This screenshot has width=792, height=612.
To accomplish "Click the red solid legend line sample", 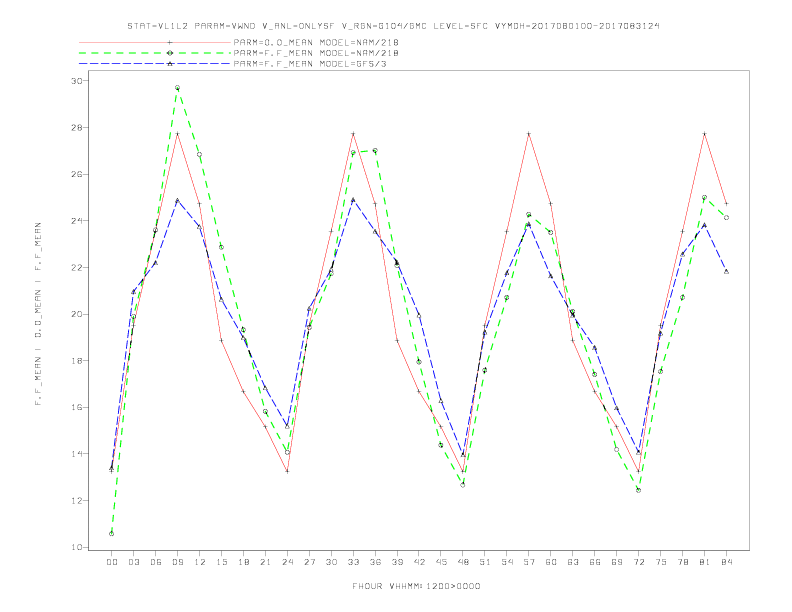I will pyautogui.click(x=155, y=42).
